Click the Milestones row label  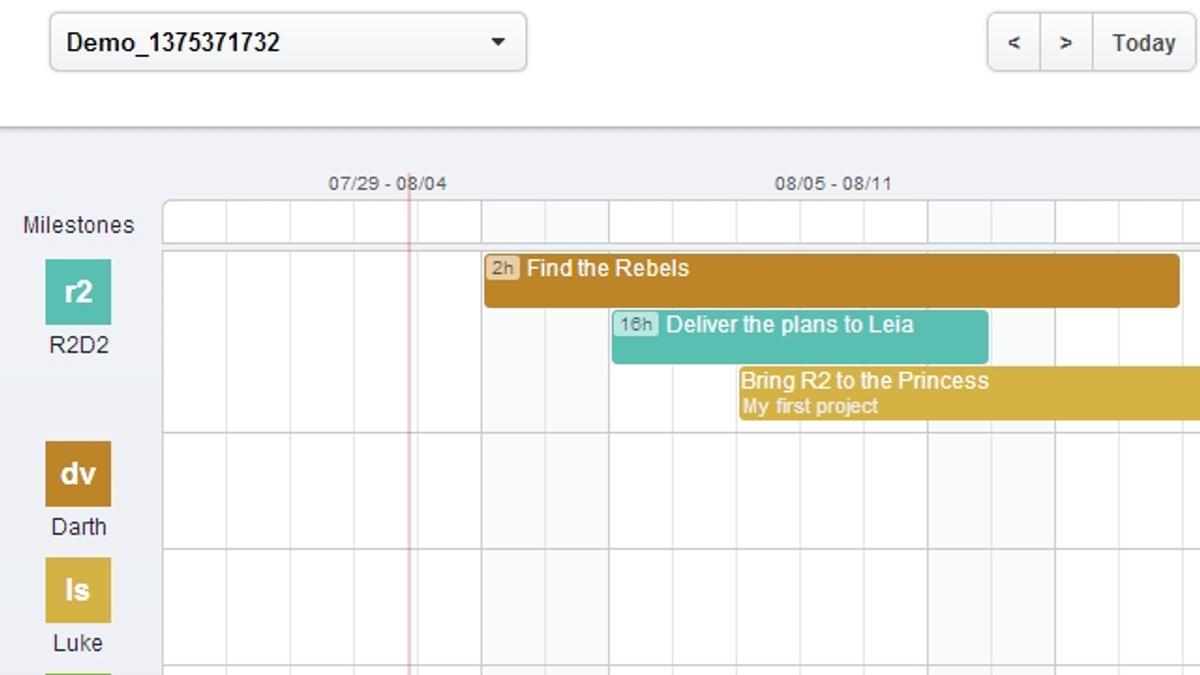[79, 225]
